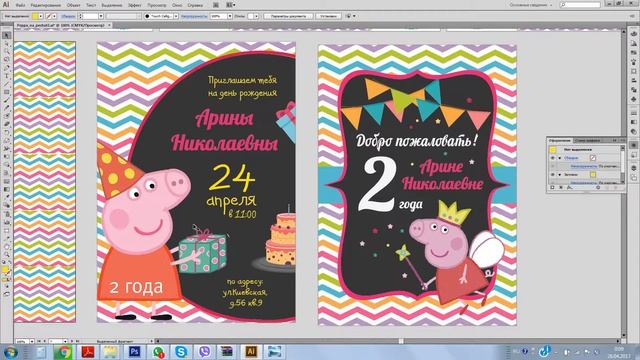
Task: Click the delete trash icon in Appearance panel
Action: coord(616,188)
